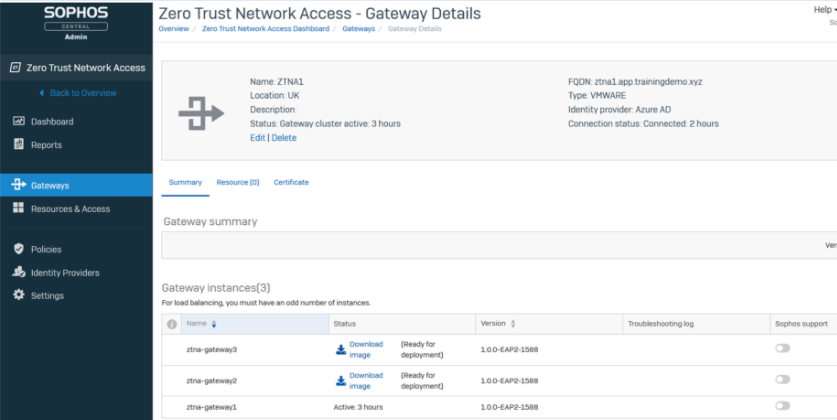Toggle Sophos support for ztna-gateway3
The height and width of the screenshot is (420, 837).
783,348
